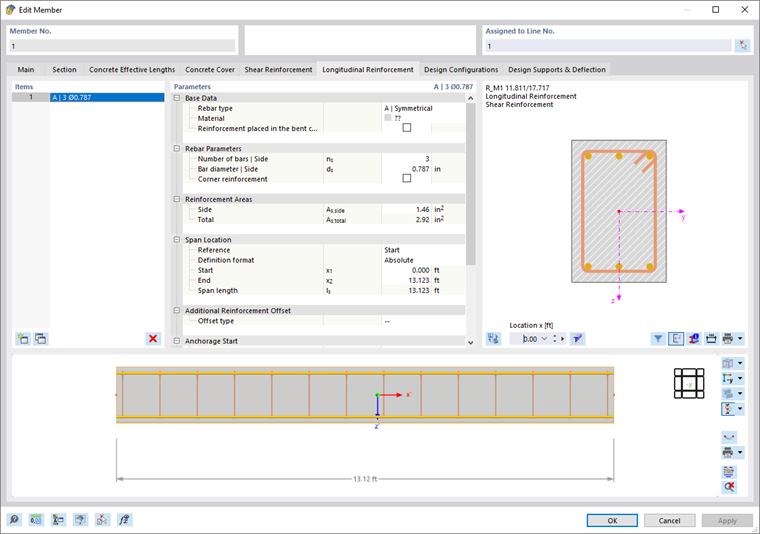Open the 3D cube view dropdown arrow
This screenshot has height=534, width=760.
point(740,363)
